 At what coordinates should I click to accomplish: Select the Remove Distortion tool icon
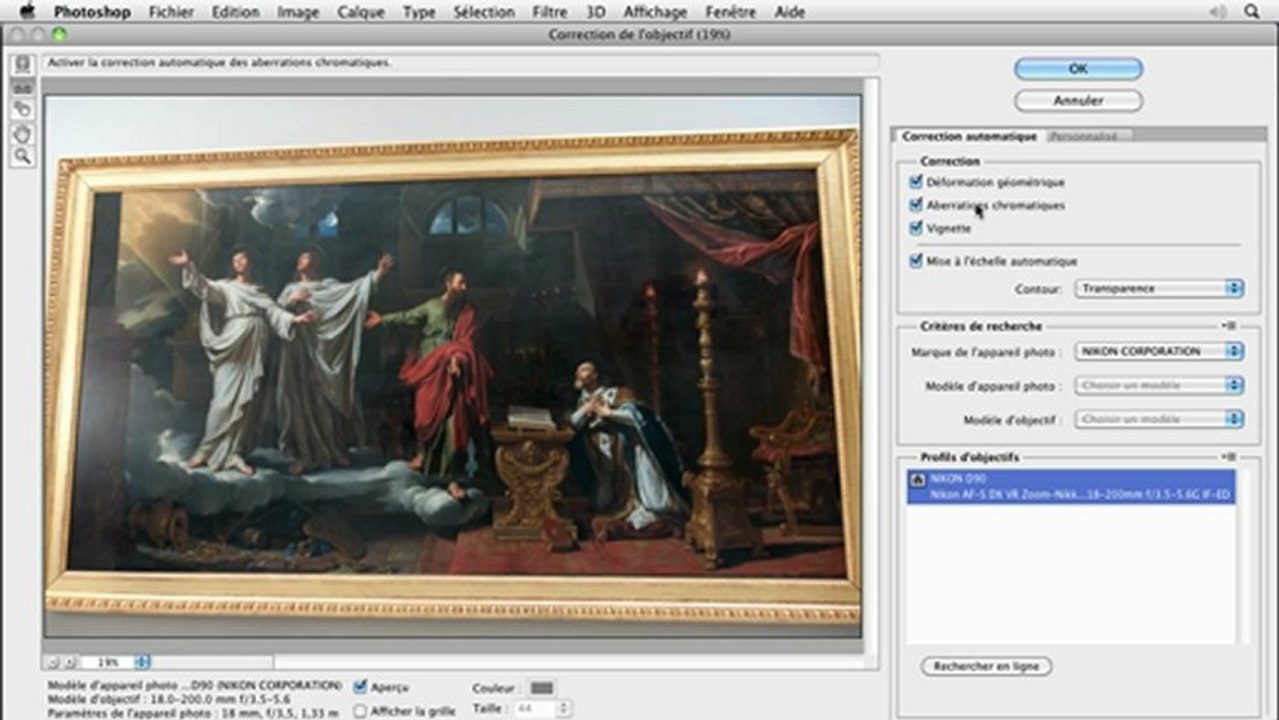pyautogui.click(x=22, y=65)
